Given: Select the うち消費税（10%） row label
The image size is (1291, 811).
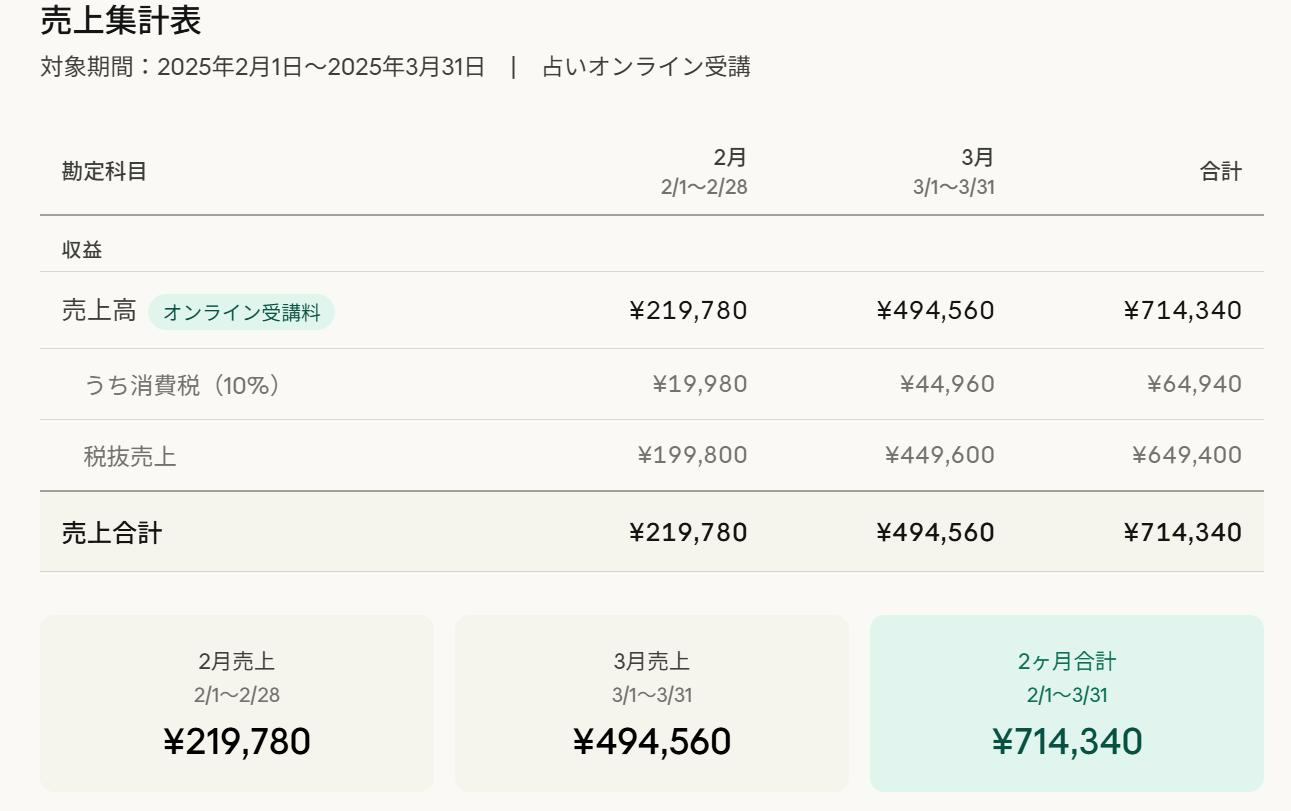Looking at the screenshot, I should click(182, 385).
